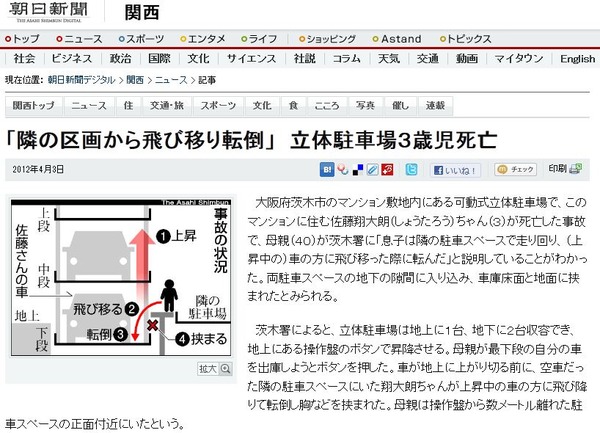This screenshot has height=433, width=600.
Task: Go to 政治 category
Action: tap(121, 59)
